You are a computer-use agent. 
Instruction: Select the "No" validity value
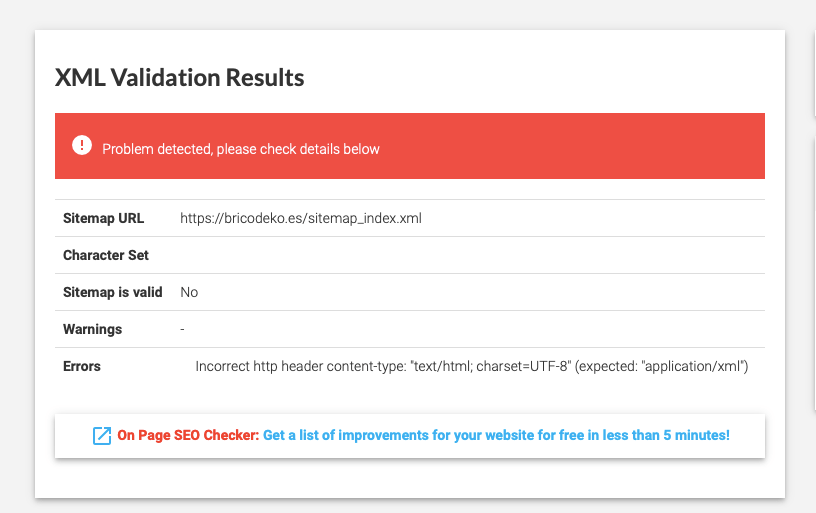pyautogui.click(x=189, y=292)
